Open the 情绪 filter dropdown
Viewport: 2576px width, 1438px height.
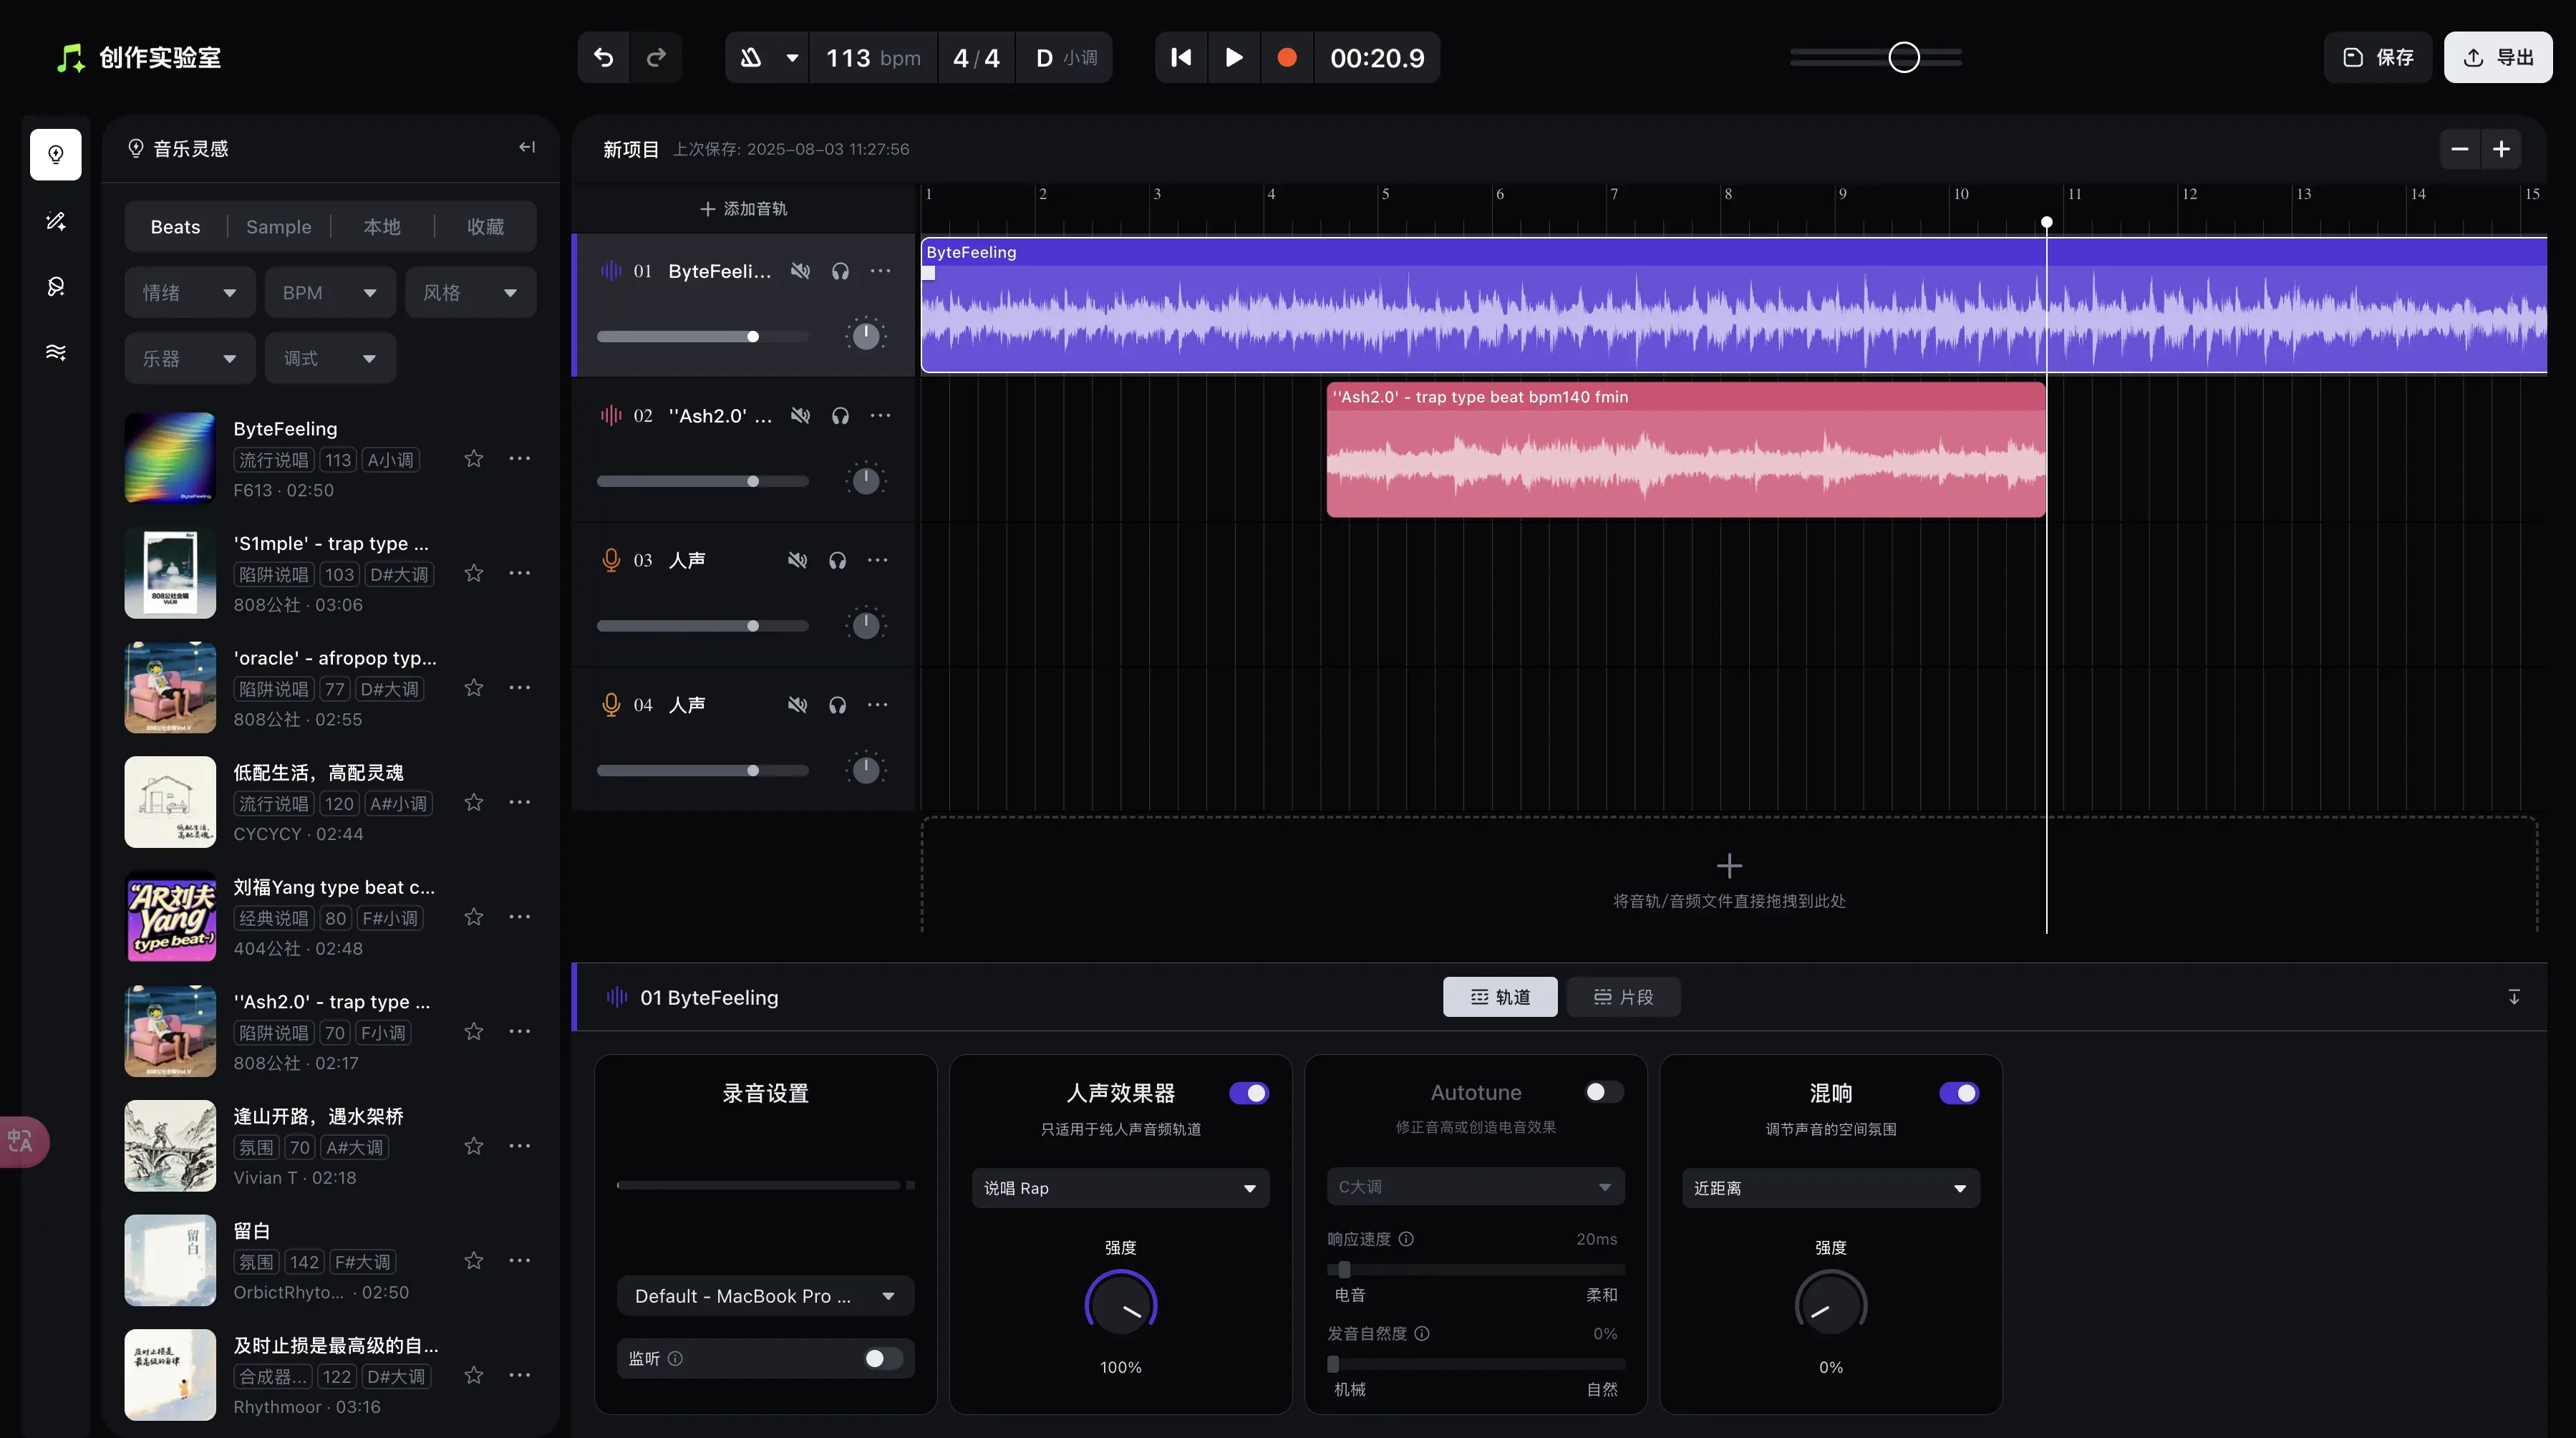189,293
